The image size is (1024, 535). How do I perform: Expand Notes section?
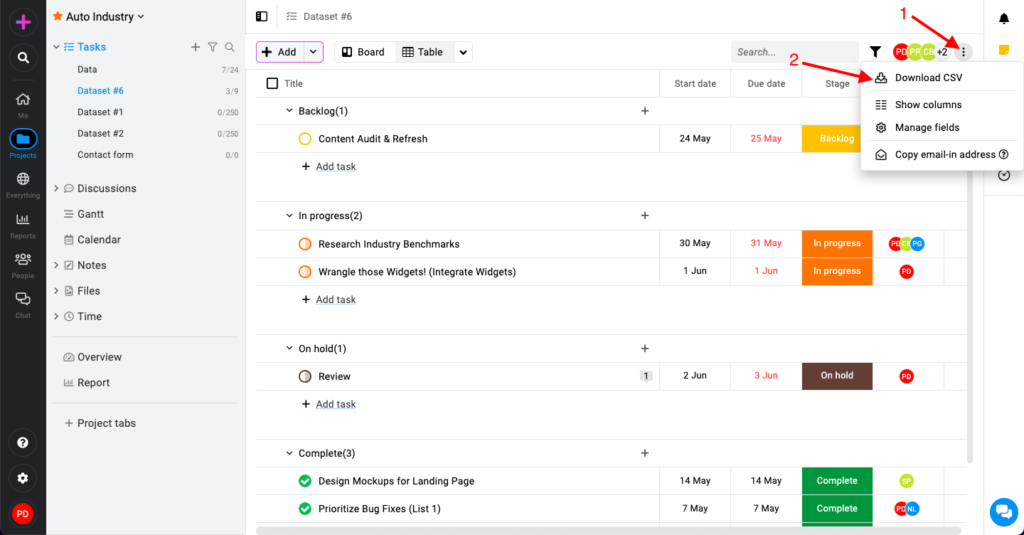56,265
